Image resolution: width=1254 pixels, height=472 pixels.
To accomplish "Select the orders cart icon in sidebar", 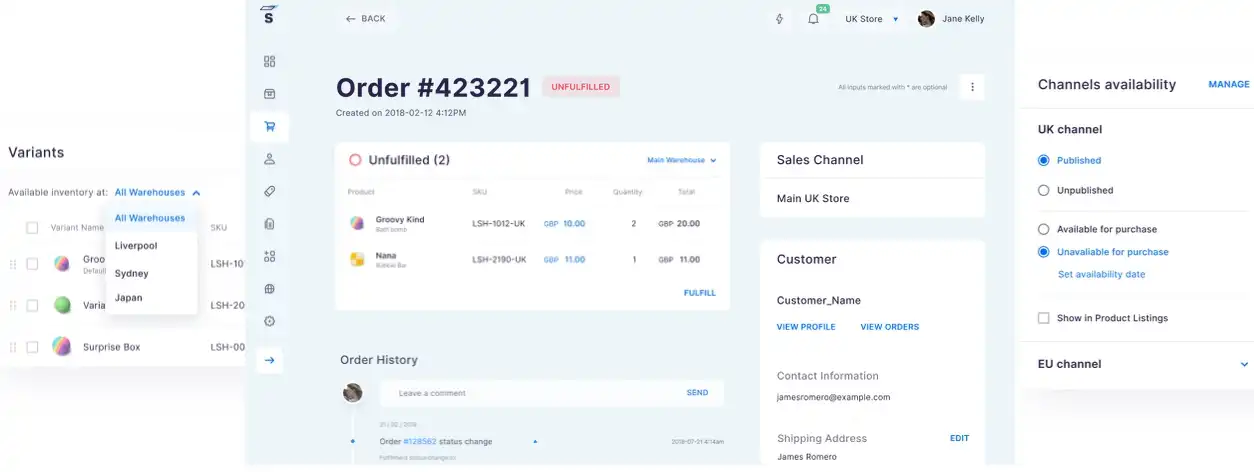I will [269, 126].
